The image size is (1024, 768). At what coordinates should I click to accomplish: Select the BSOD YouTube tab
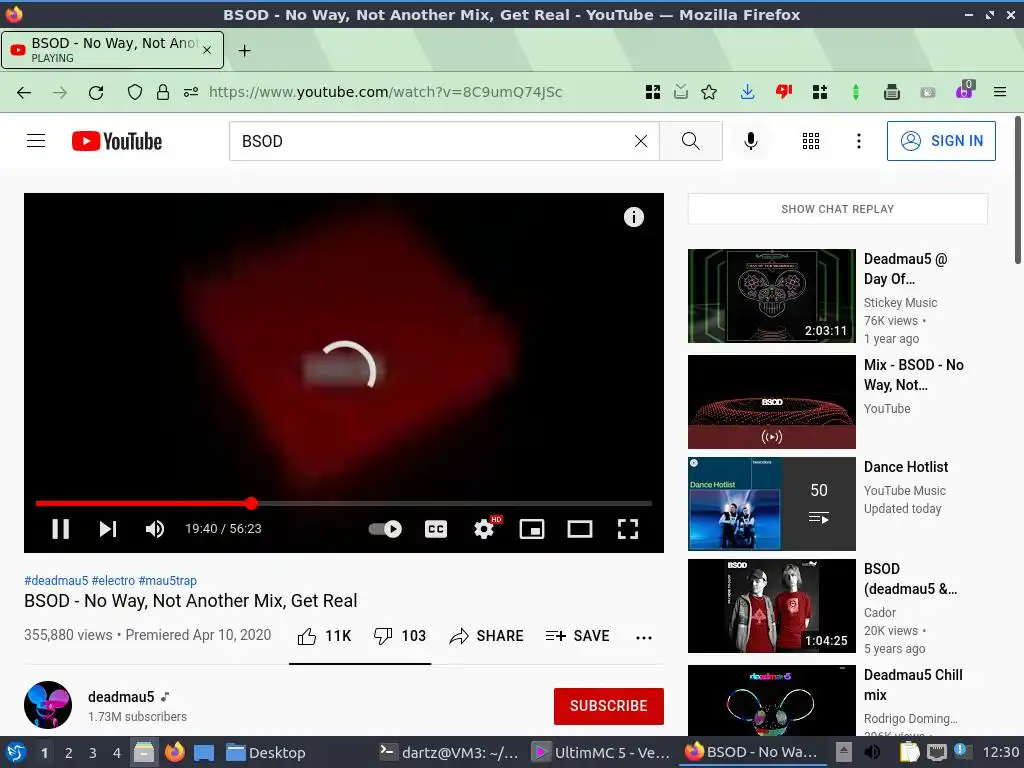click(112, 50)
